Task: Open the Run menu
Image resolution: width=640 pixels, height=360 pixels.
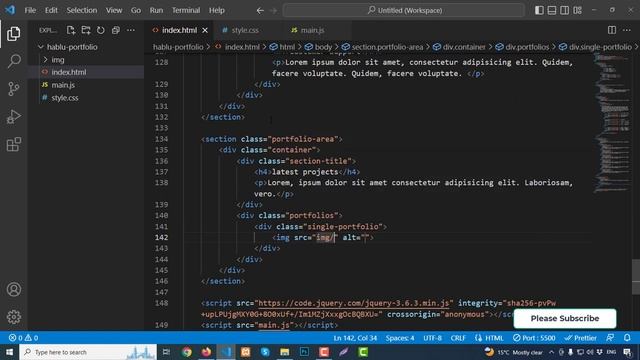Action: tap(156, 10)
